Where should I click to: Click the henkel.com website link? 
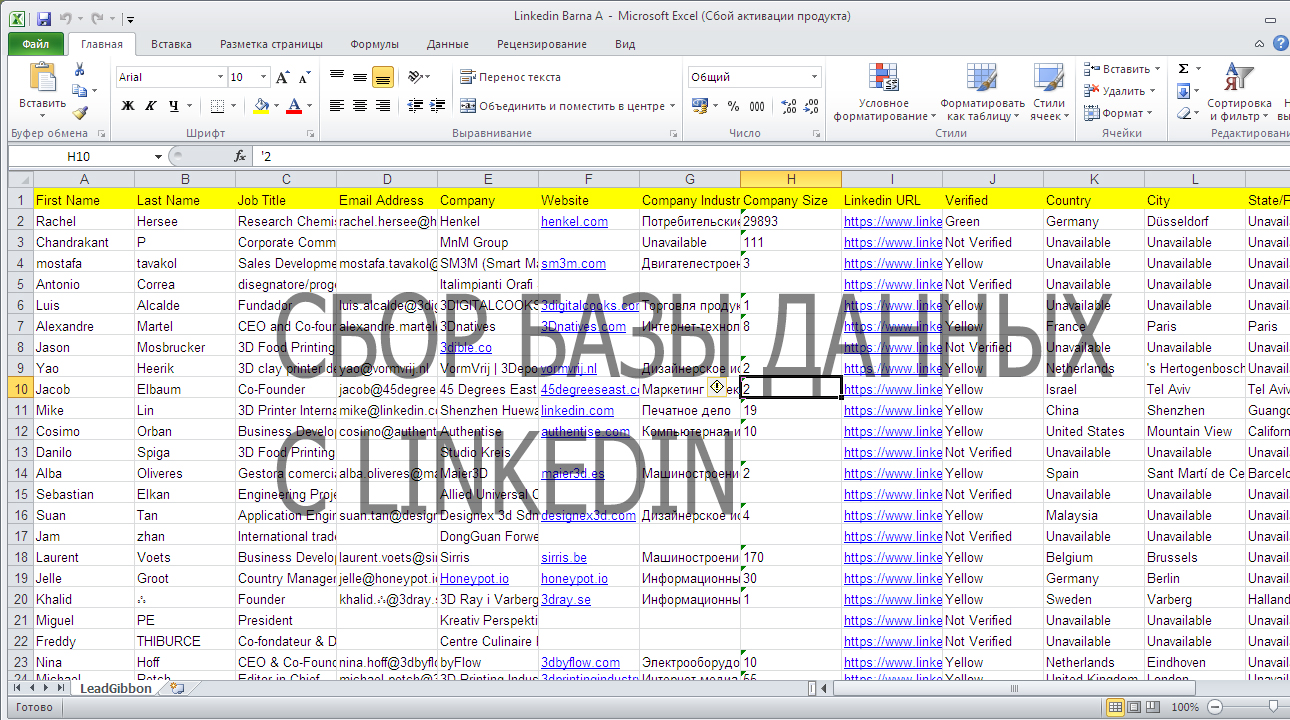coord(574,221)
